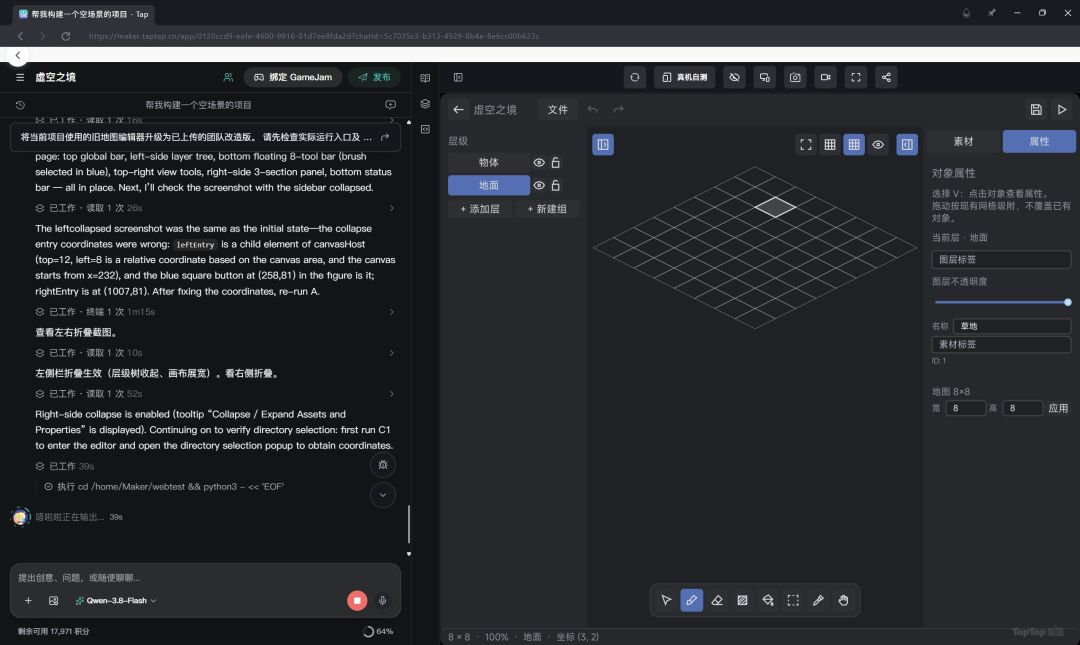
Task: Activate the paint bucket tool
Action: coord(768,600)
